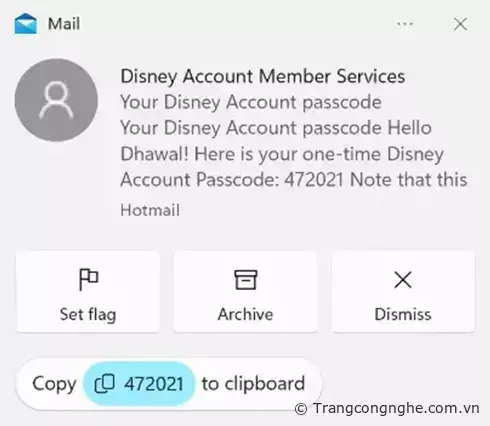Open the email from Disney Account Member Services
This screenshot has width=490, height=426.
[x=263, y=76]
